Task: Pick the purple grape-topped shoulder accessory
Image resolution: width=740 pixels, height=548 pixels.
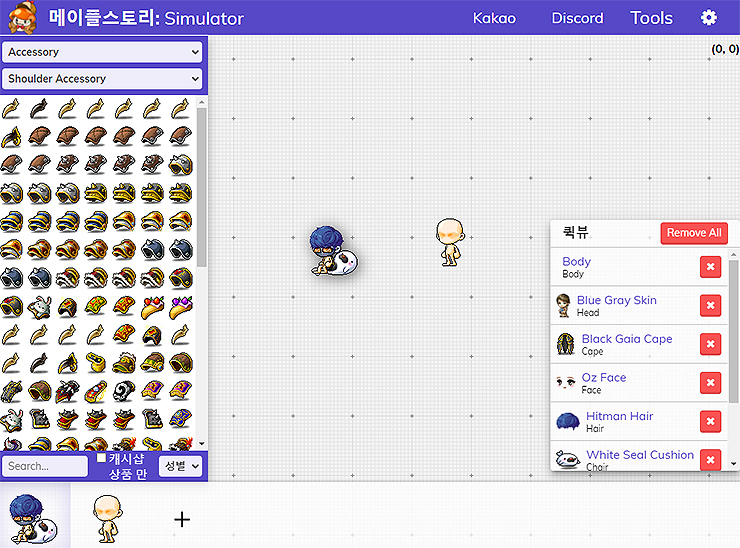Action: pos(181,307)
